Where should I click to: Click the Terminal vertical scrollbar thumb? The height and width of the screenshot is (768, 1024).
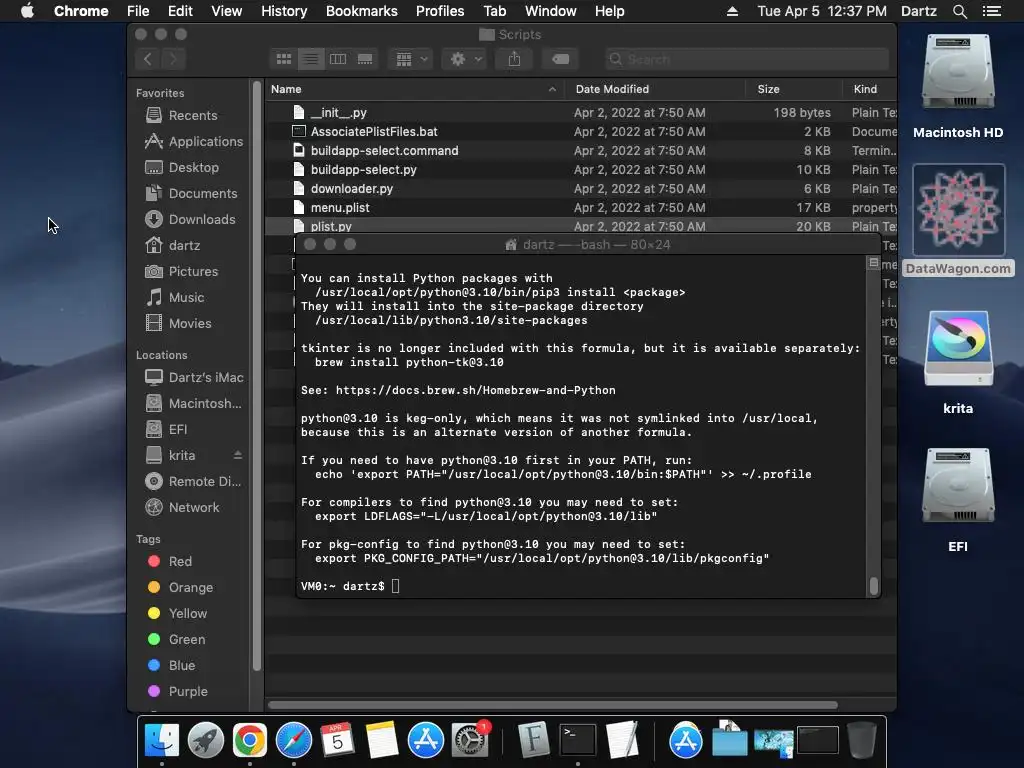click(873, 586)
